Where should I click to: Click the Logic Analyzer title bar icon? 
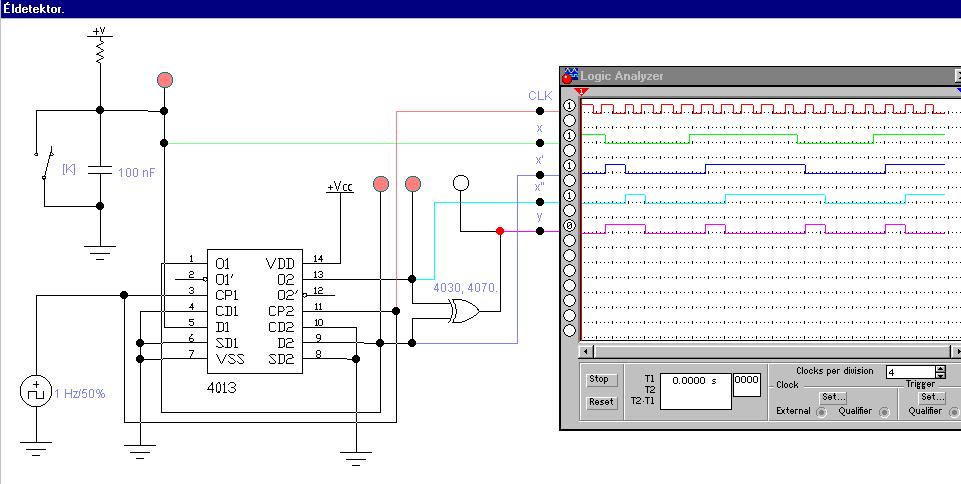click(570, 75)
